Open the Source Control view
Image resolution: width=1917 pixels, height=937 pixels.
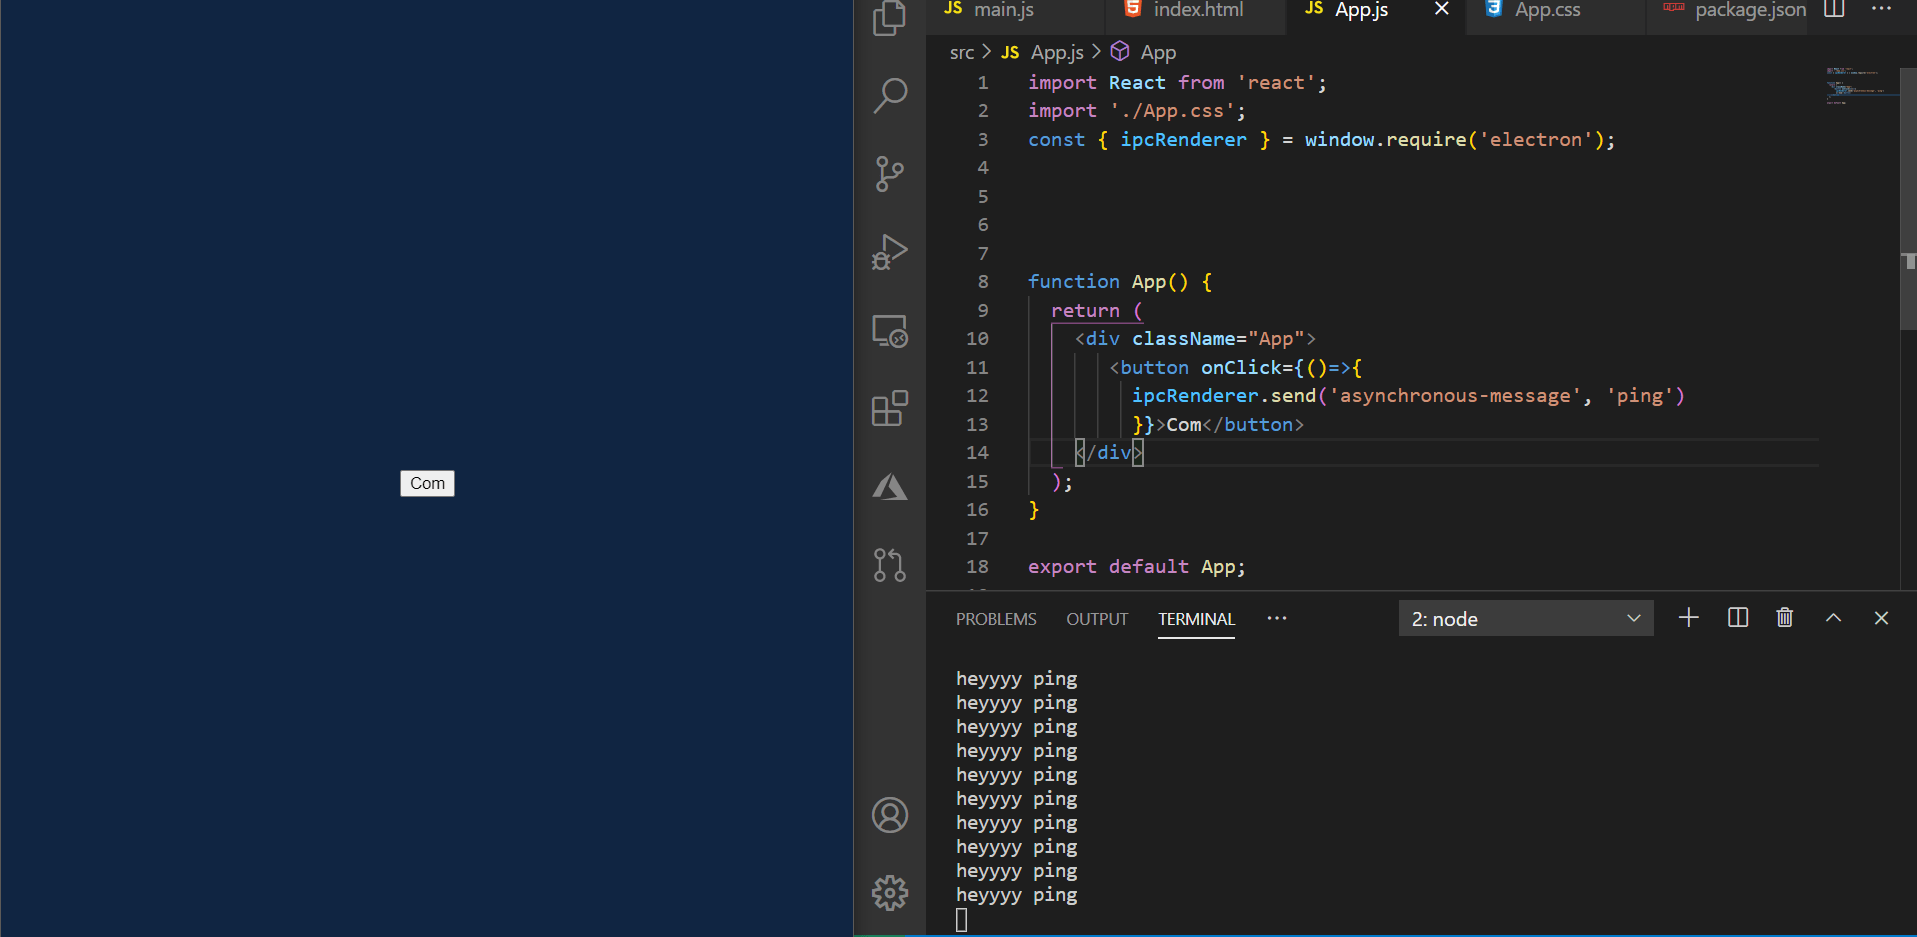(x=889, y=173)
